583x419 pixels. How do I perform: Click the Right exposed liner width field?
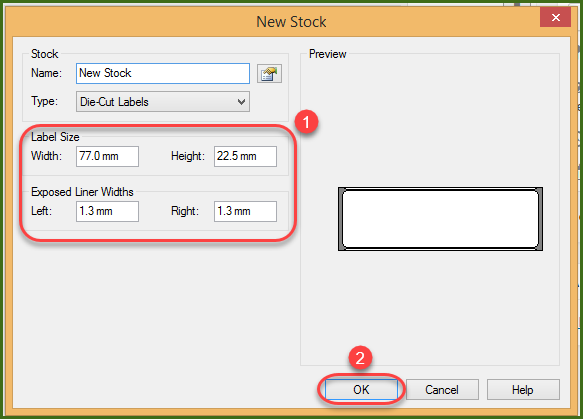pyautogui.click(x=245, y=211)
